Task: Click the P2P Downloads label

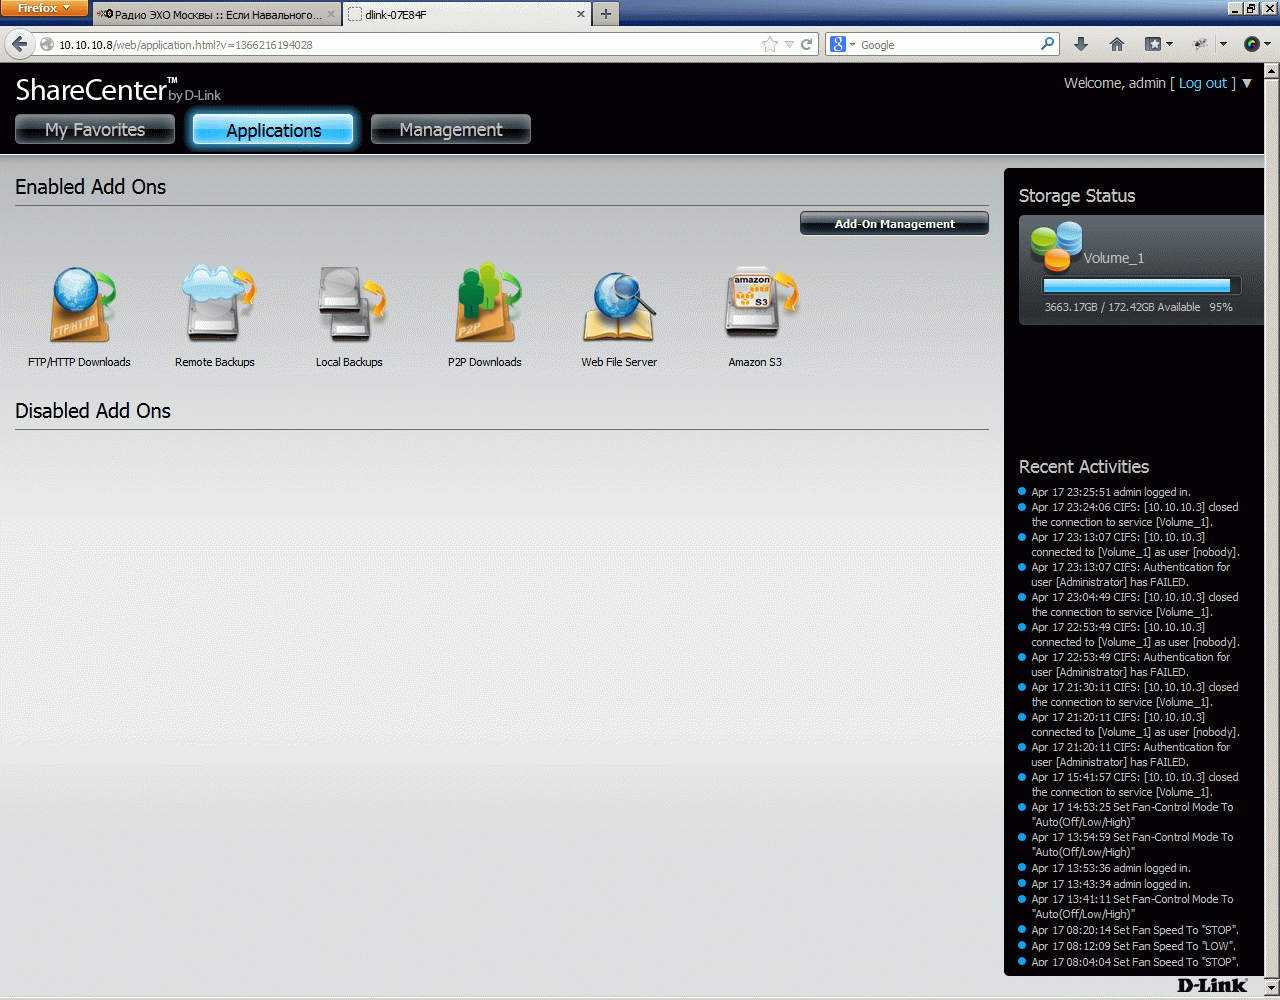Action: pyautogui.click(x=485, y=362)
